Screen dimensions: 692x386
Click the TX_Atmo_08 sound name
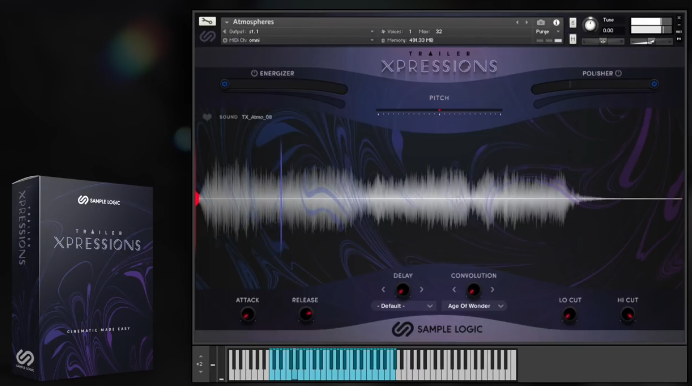click(x=257, y=117)
